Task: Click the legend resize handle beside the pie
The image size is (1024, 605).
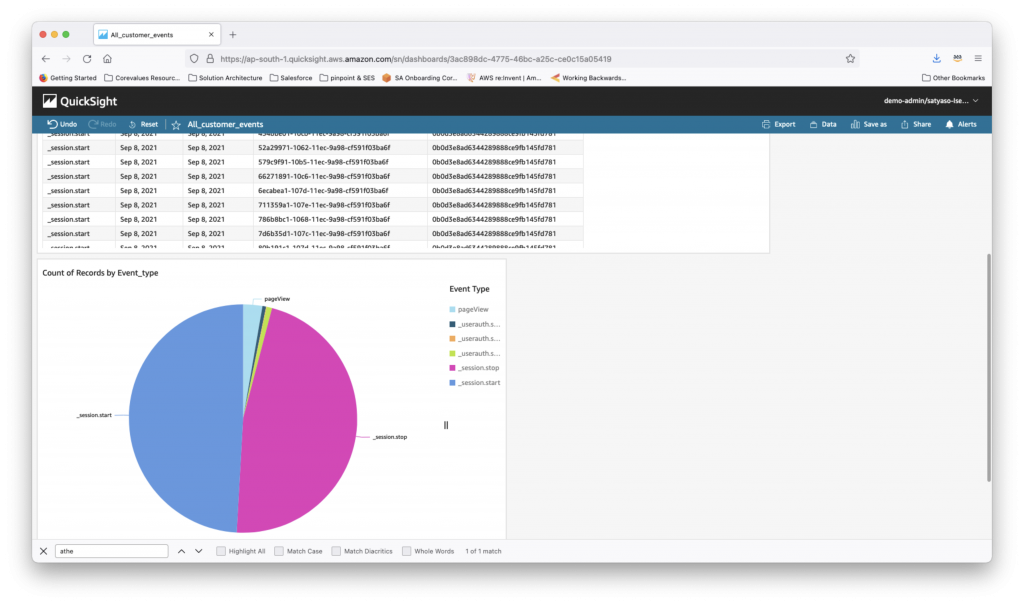Action: 446,425
